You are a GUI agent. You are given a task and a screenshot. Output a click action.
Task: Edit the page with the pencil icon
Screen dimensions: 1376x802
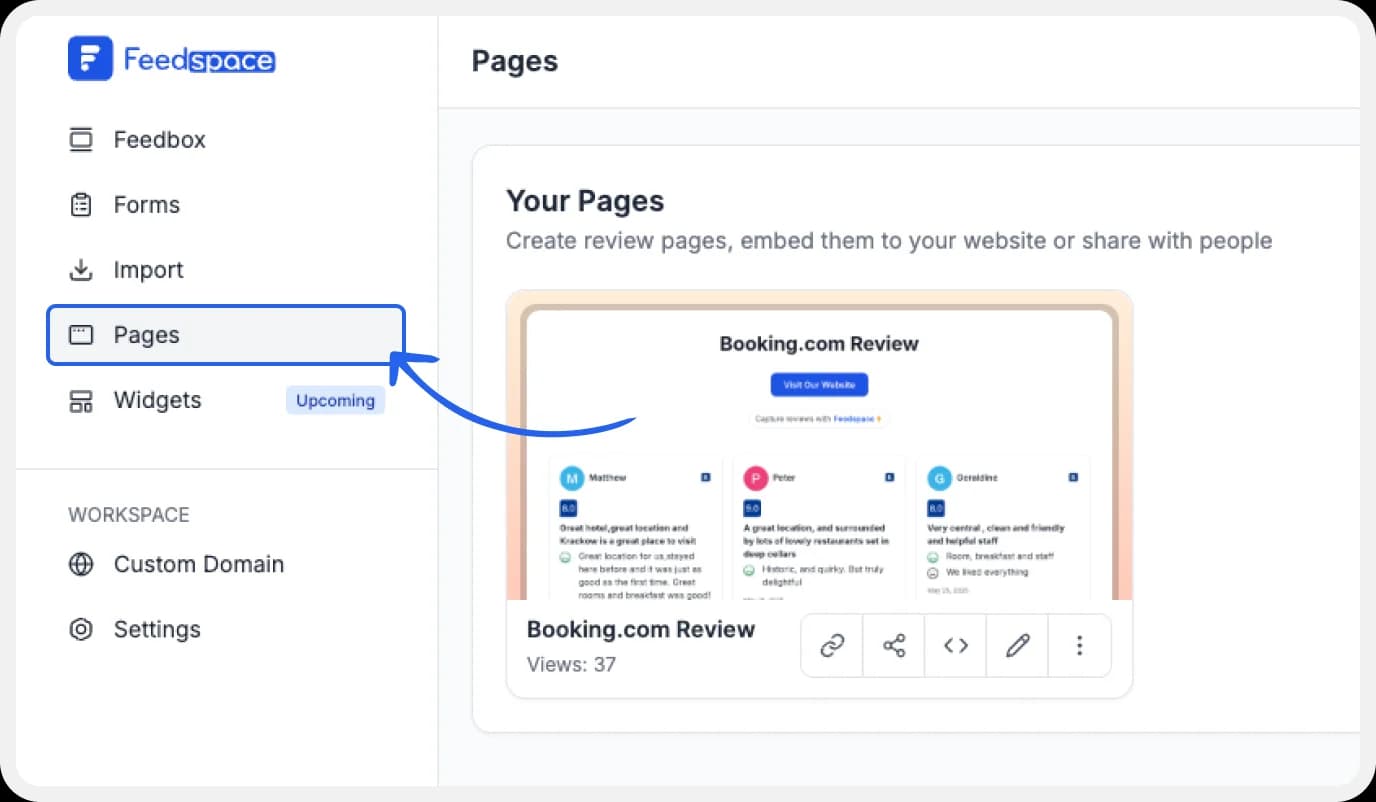tap(1017, 645)
